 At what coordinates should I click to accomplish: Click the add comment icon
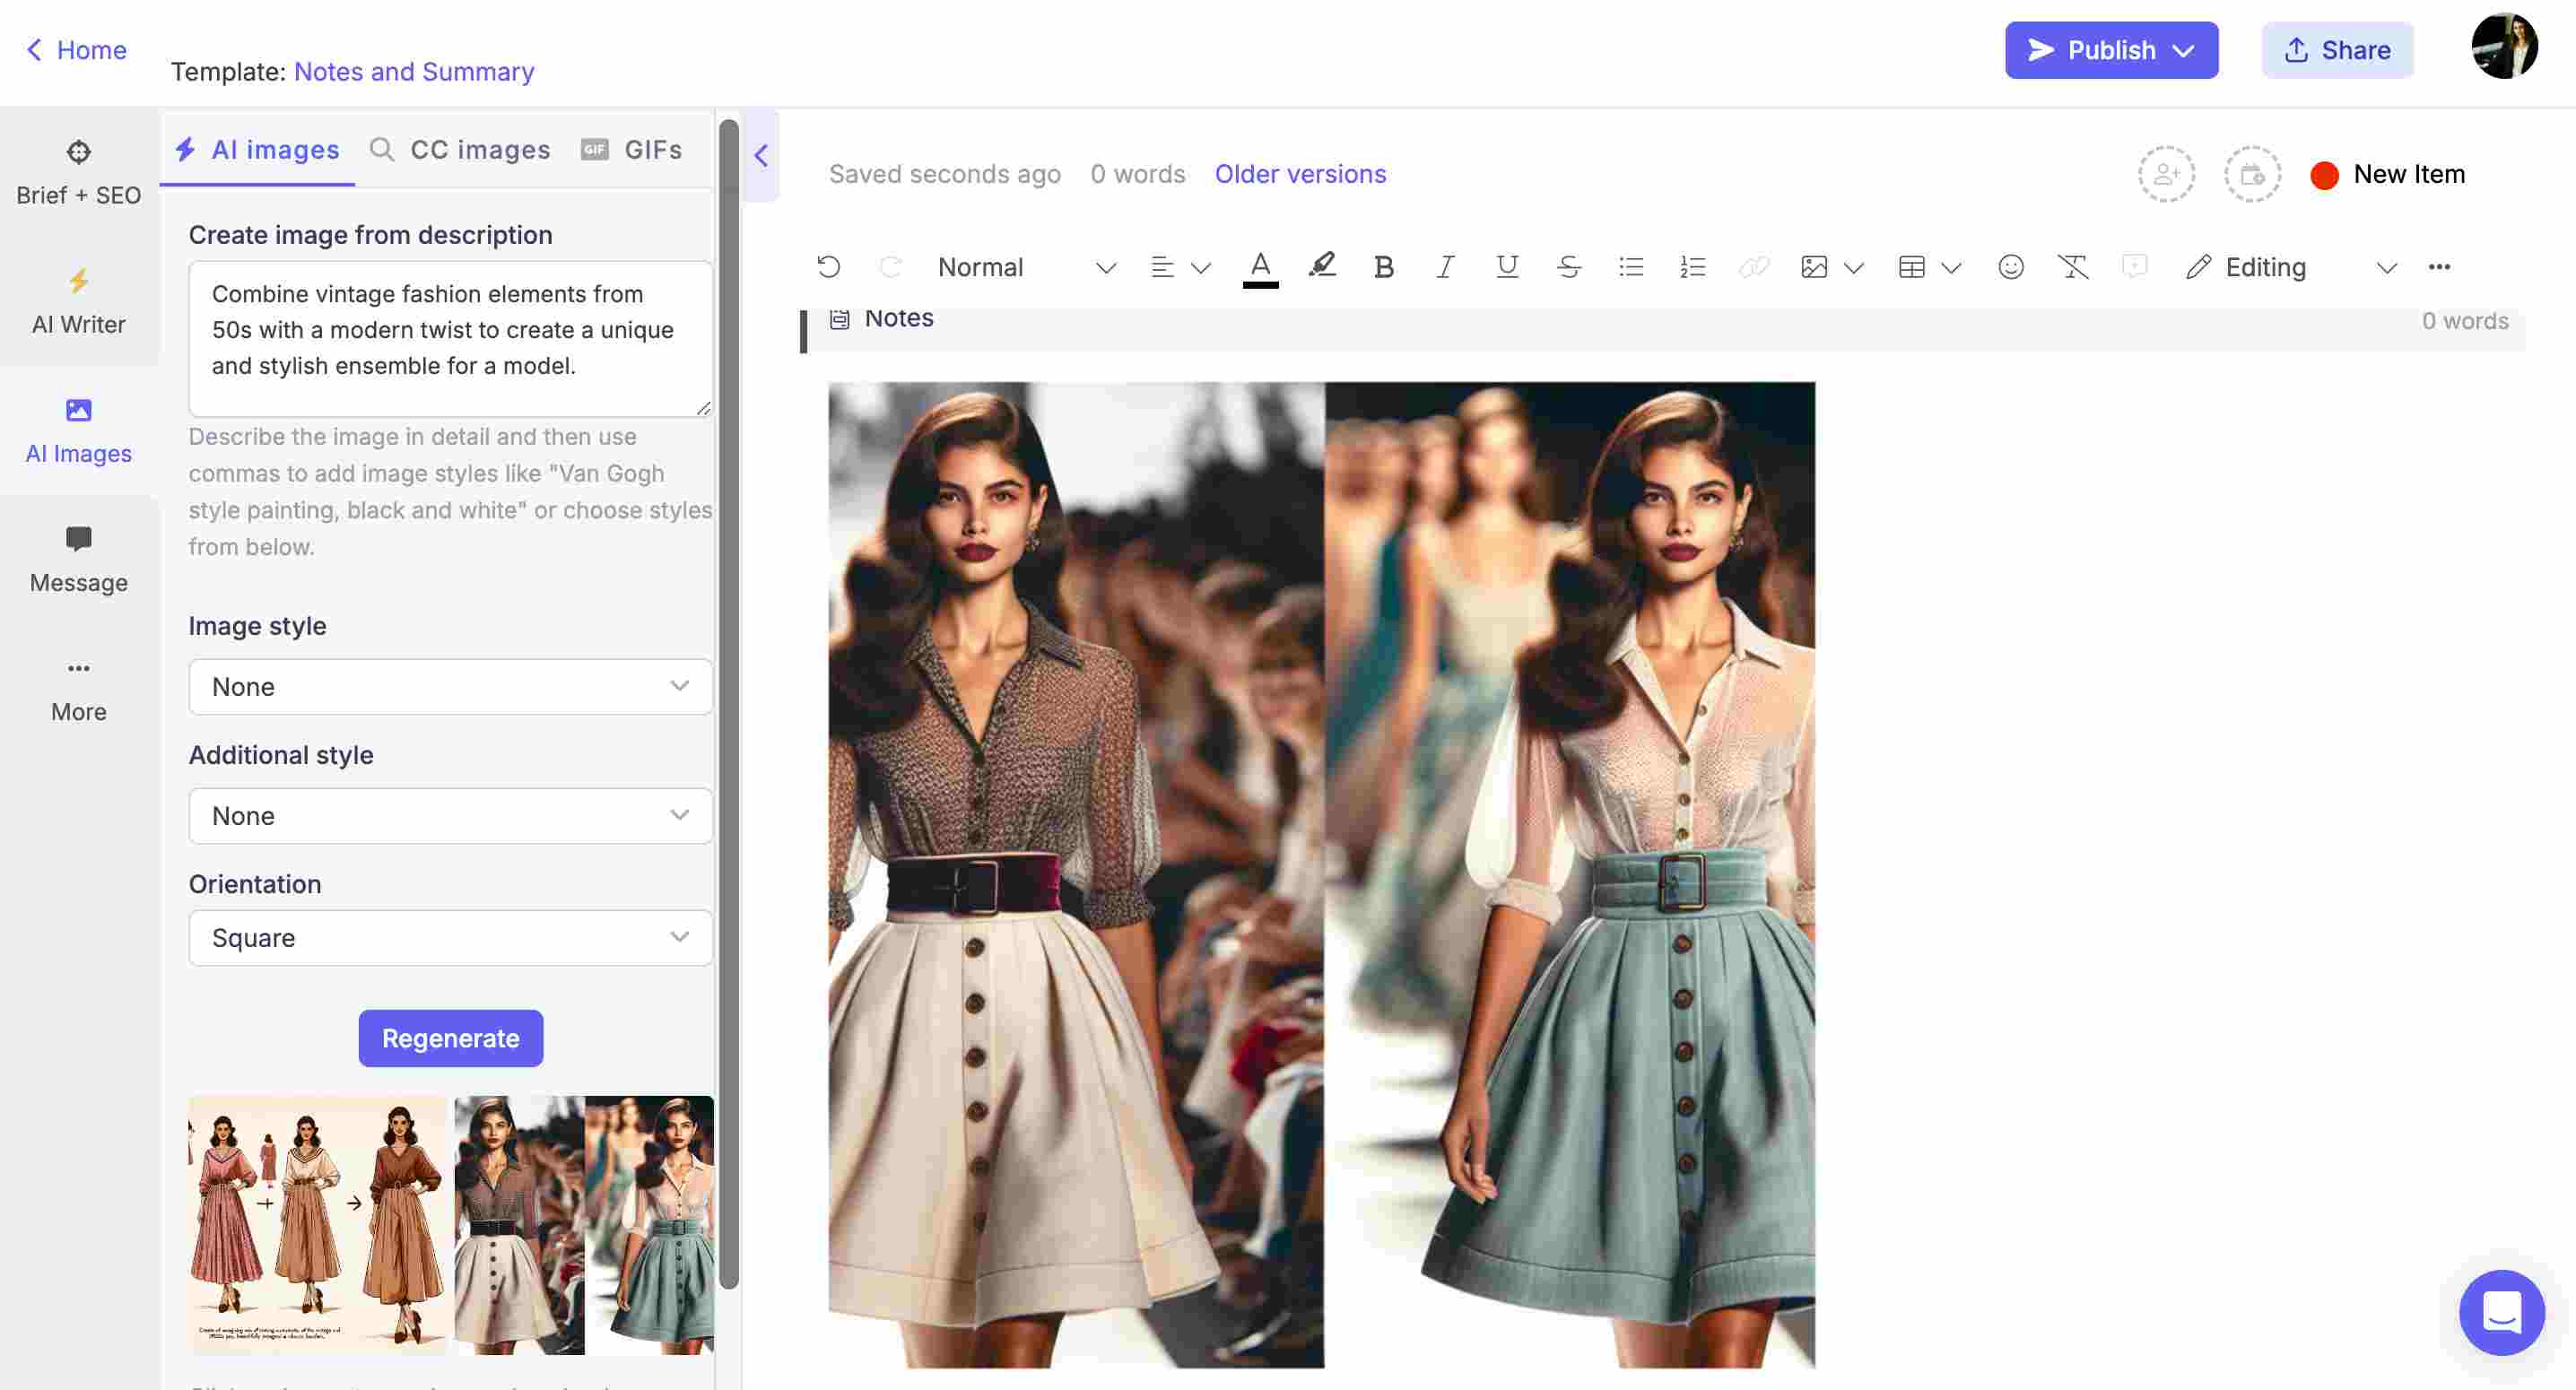pyautogui.click(x=2134, y=267)
